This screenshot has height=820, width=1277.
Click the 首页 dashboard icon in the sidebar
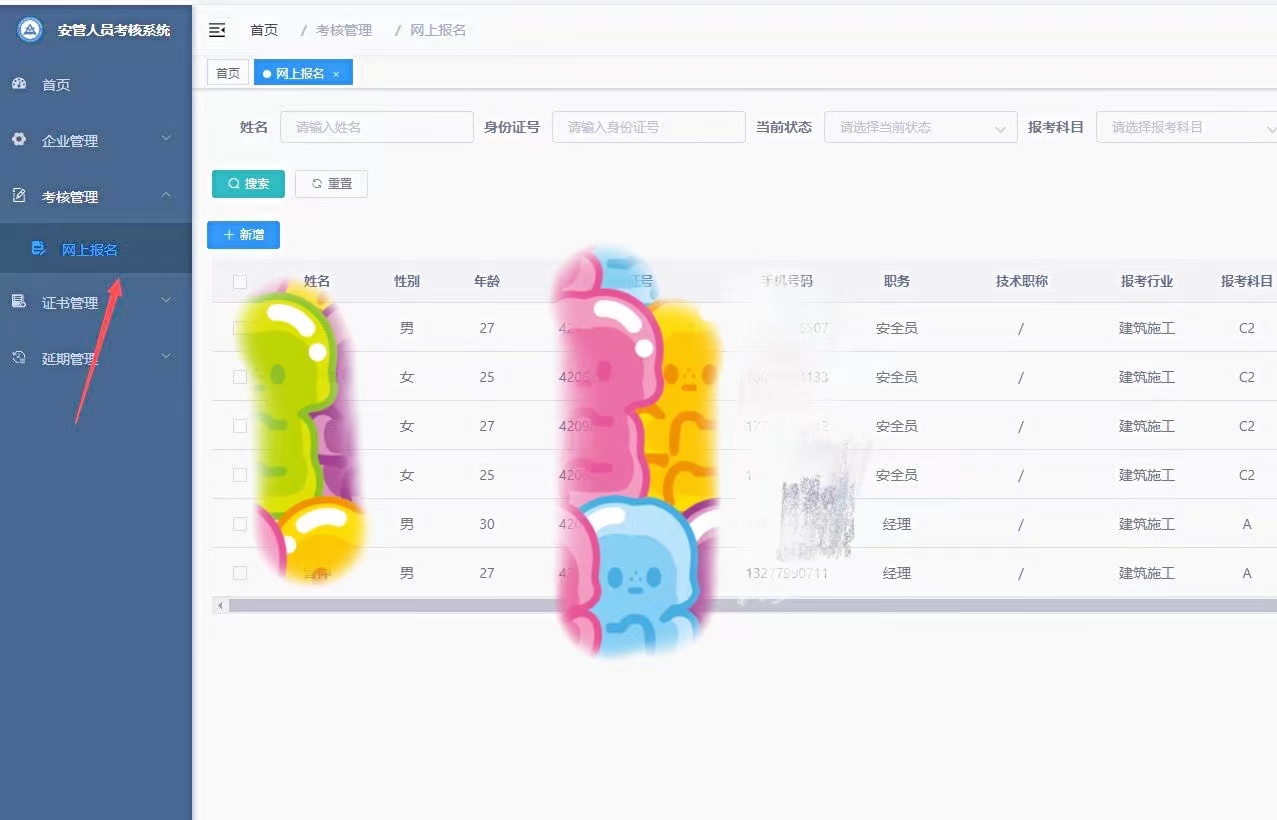[19, 84]
